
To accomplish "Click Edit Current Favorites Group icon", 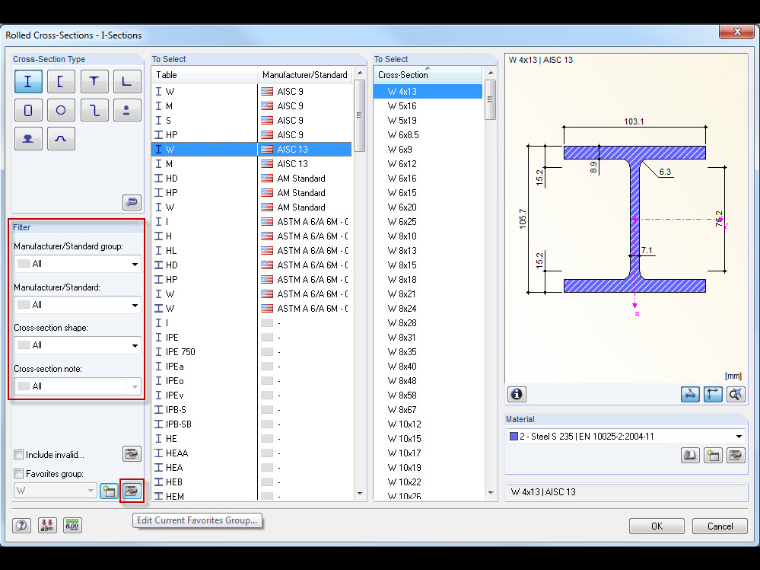I will 132,491.
